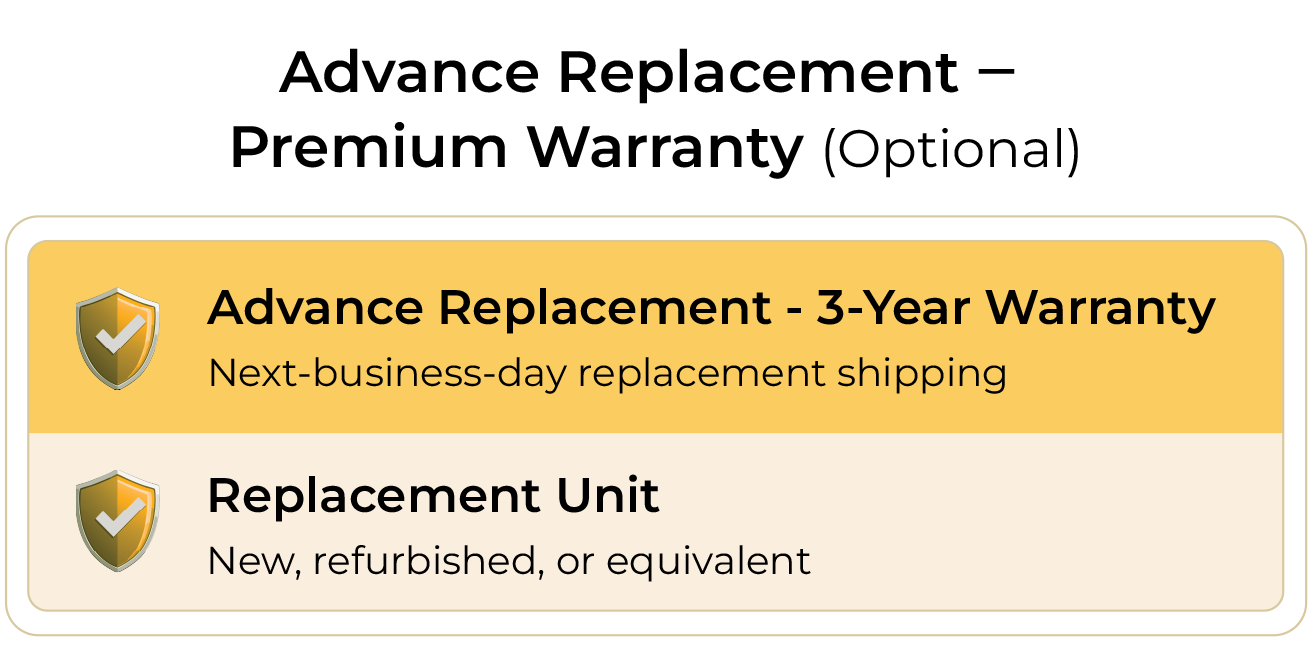
Task: Select the Replacement Unit heading
Action: (x=433, y=495)
